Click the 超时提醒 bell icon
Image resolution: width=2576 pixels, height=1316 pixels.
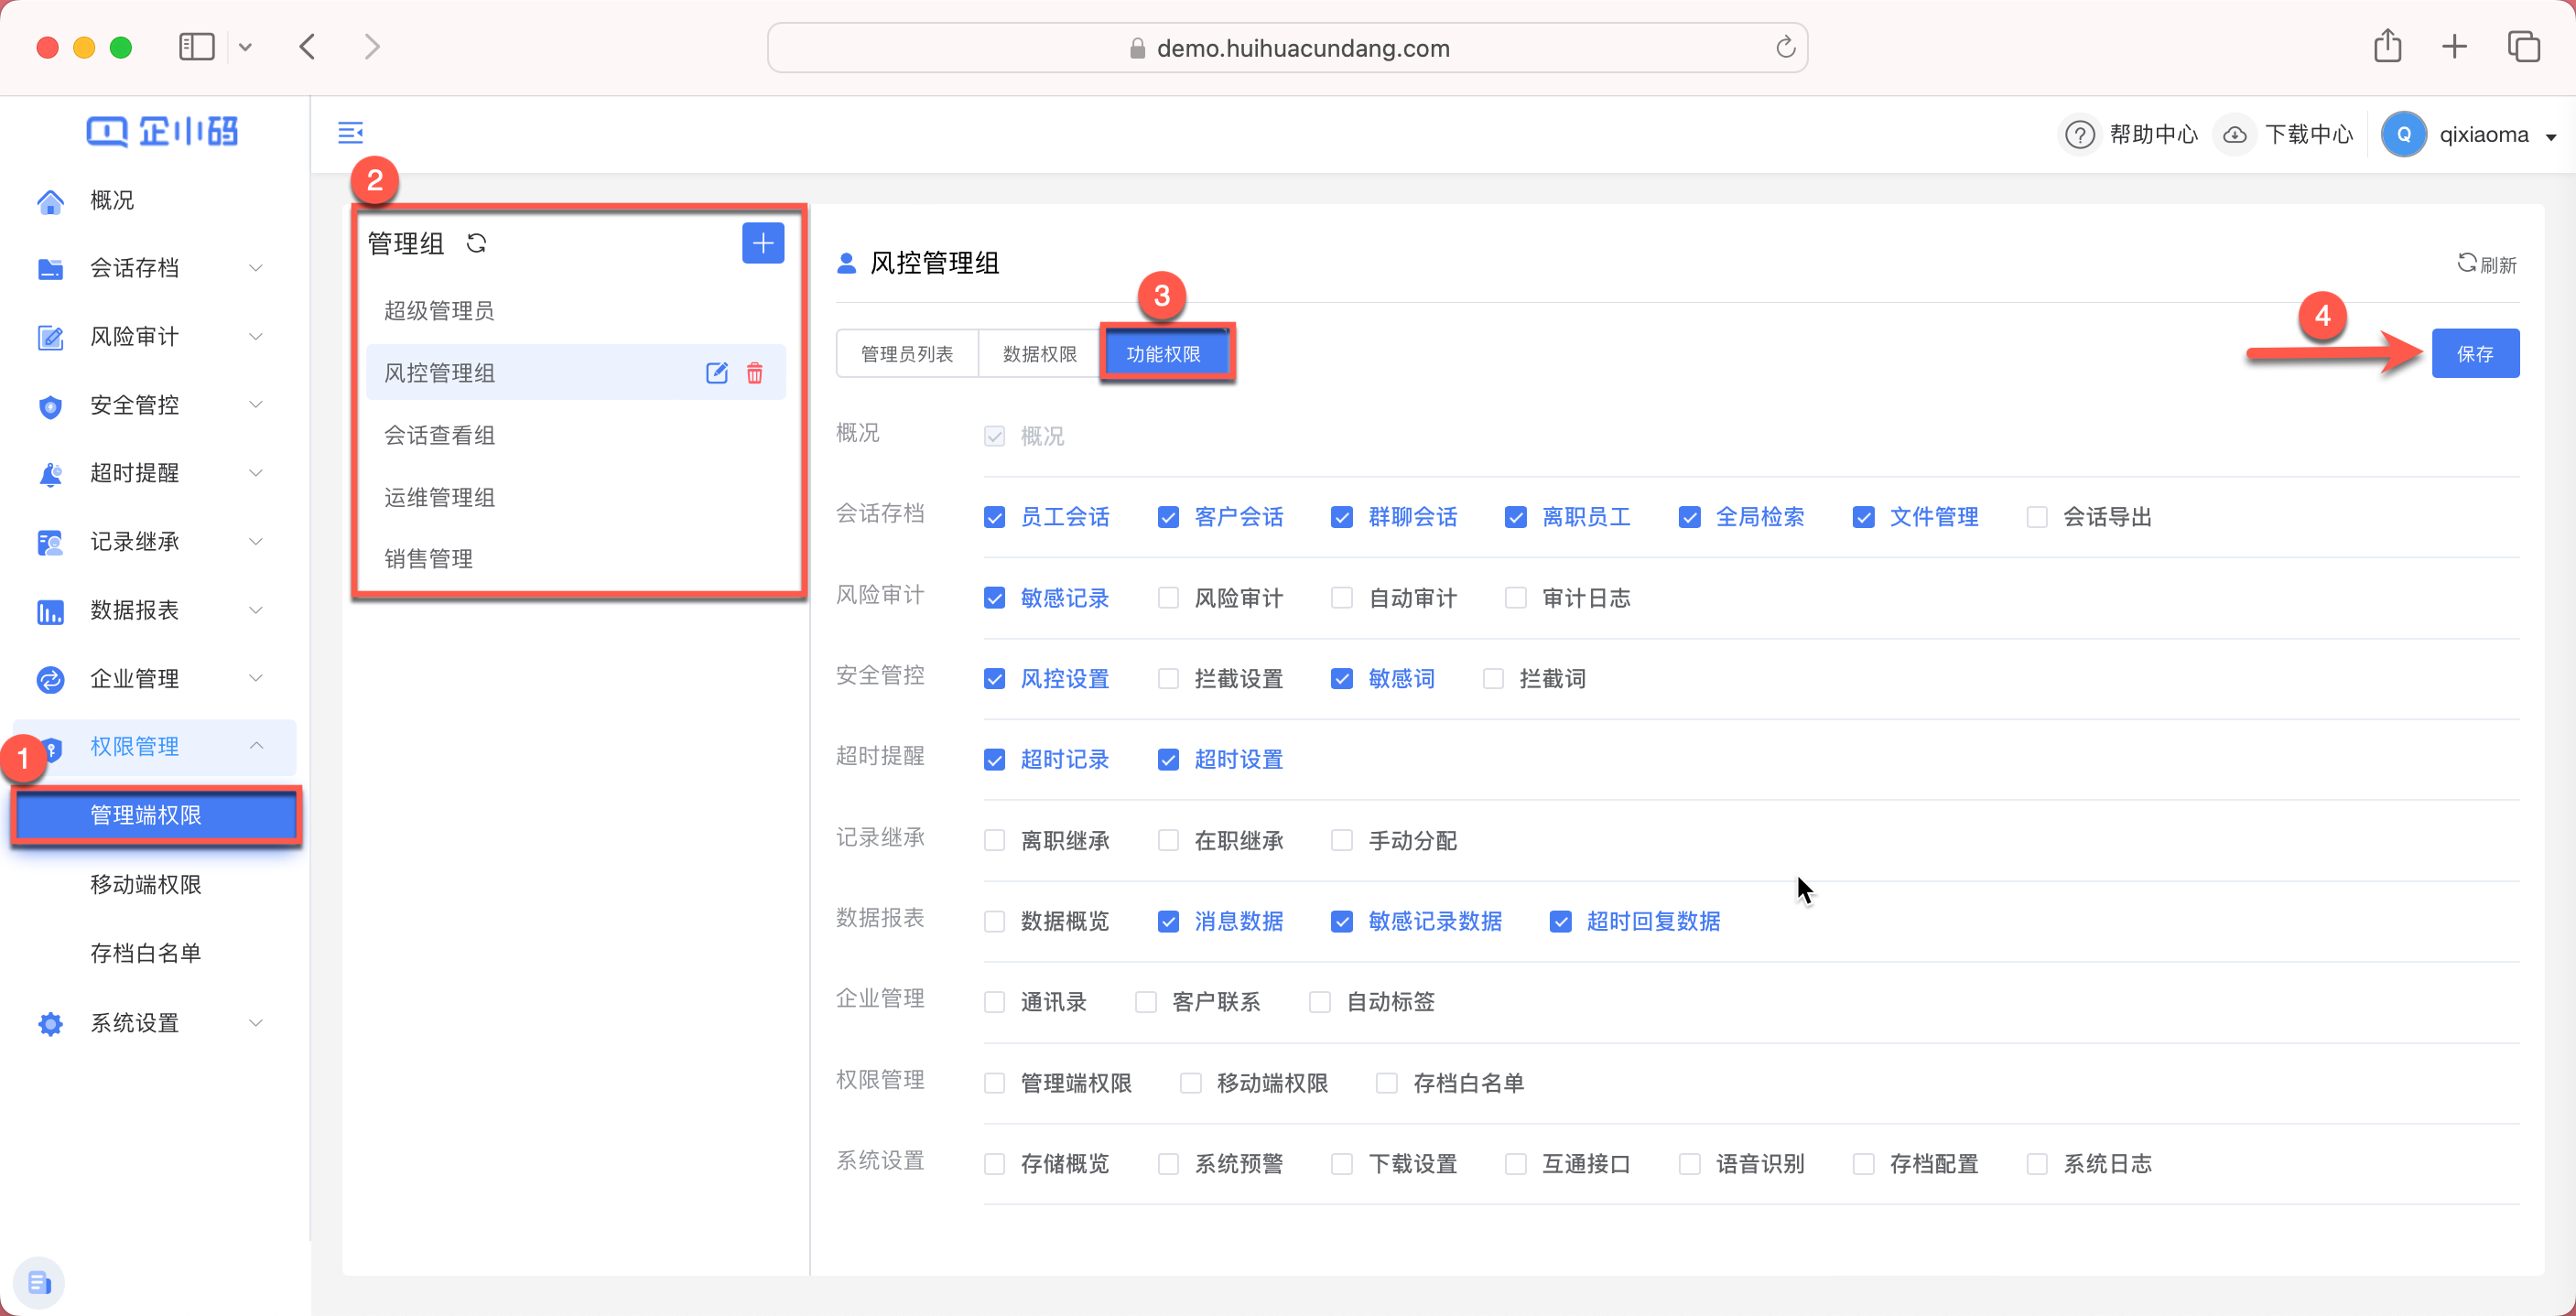point(50,474)
